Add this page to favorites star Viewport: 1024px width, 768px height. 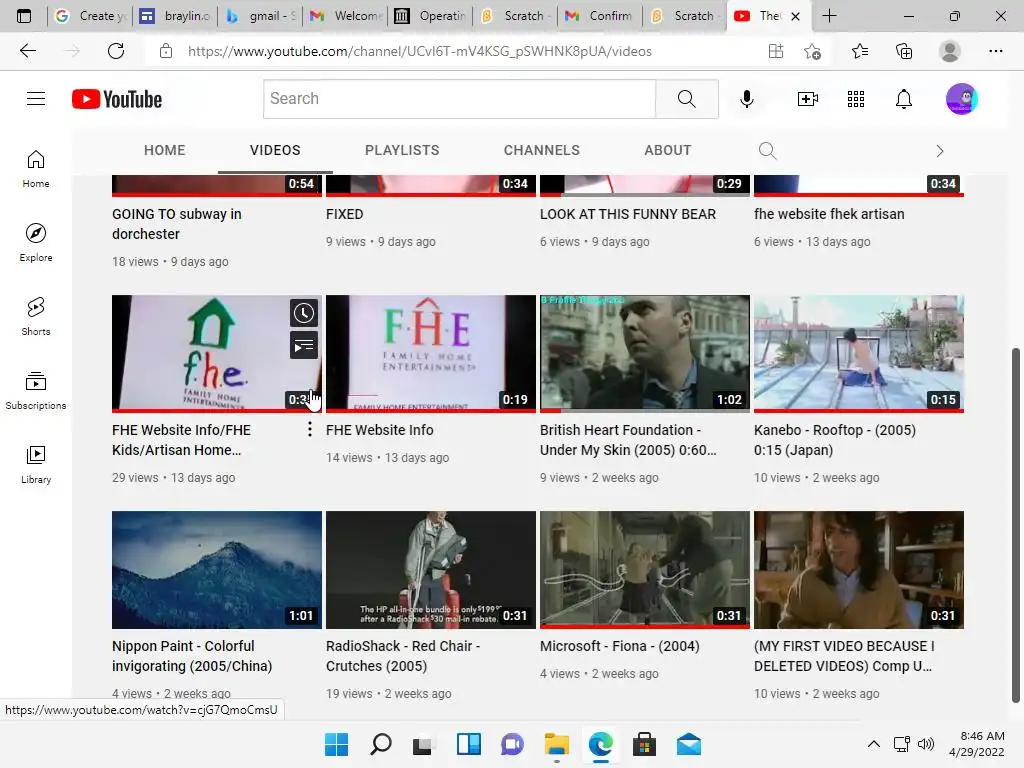click(x=812, y=51)
